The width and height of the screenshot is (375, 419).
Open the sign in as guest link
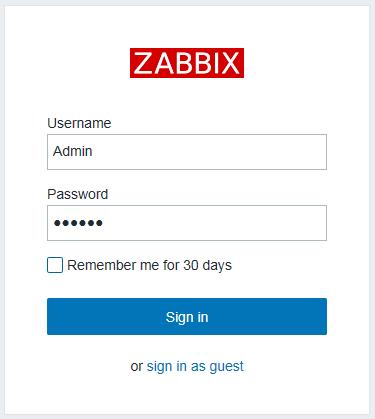pyautogui.click(x=195, y=366)
